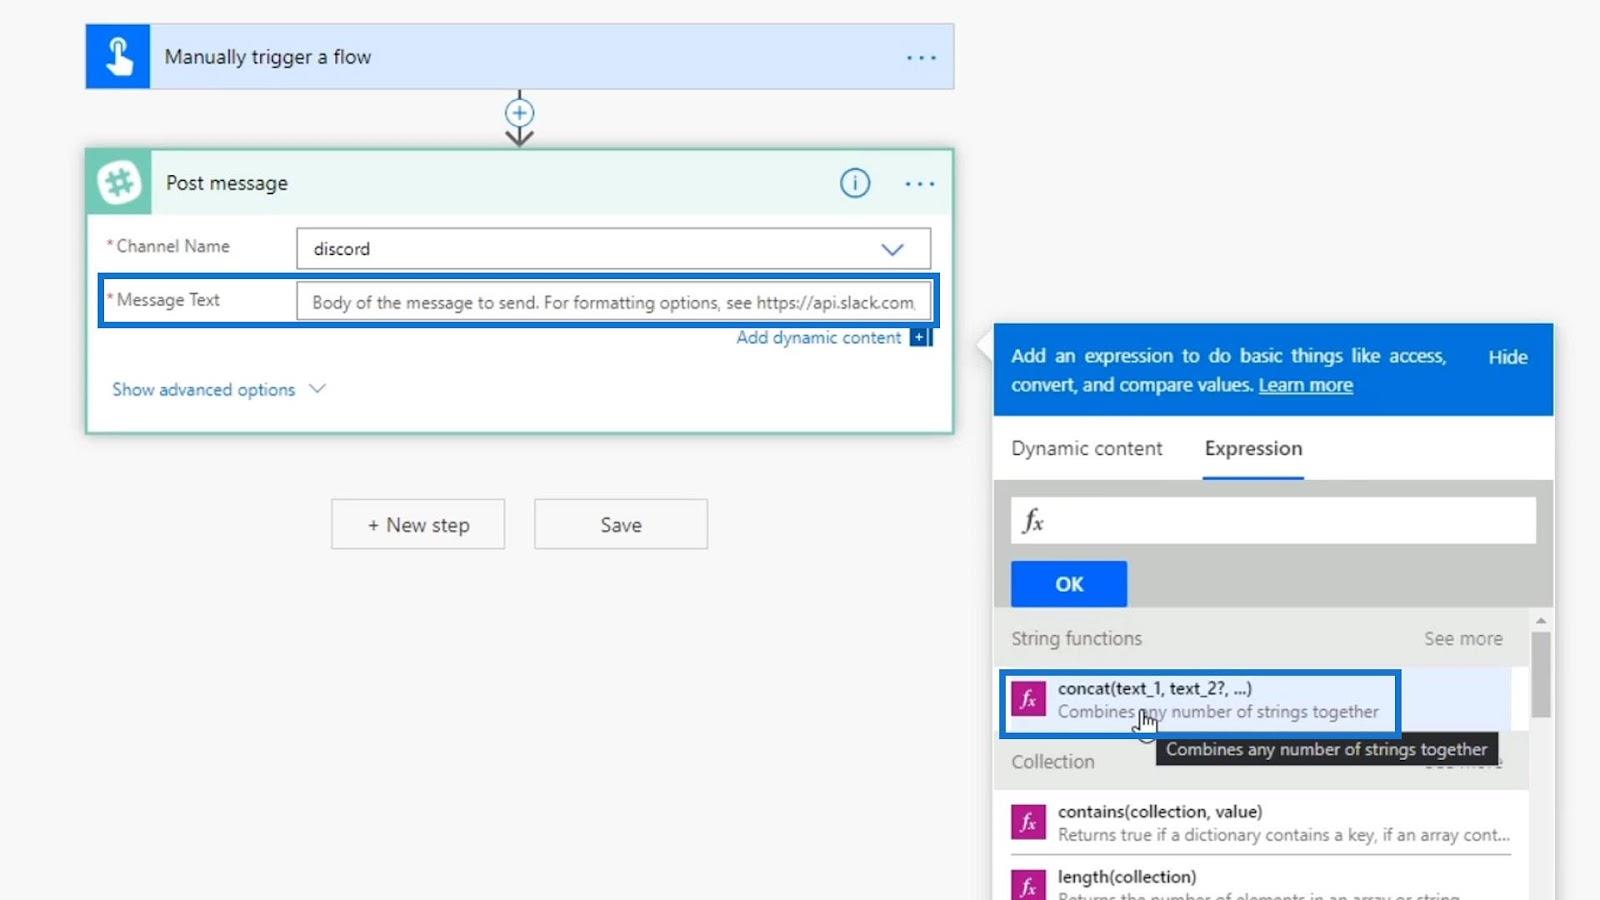This screenshot has height=900, width=1600.
Task: Click into the Message Text field
Action: (613, 302)
